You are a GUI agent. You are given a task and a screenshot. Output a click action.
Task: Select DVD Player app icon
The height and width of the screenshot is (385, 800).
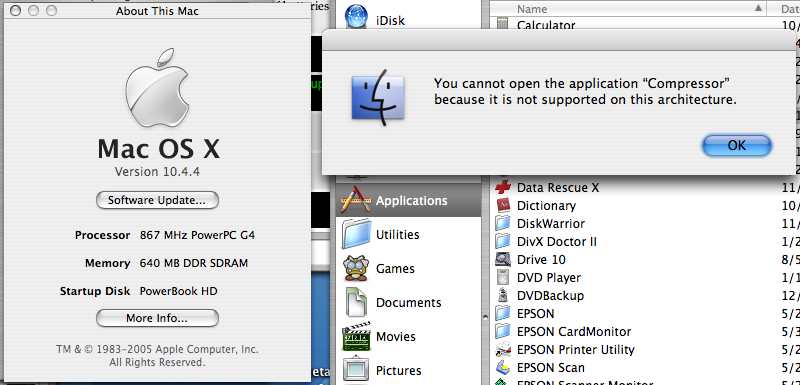(x=503, y=277)
